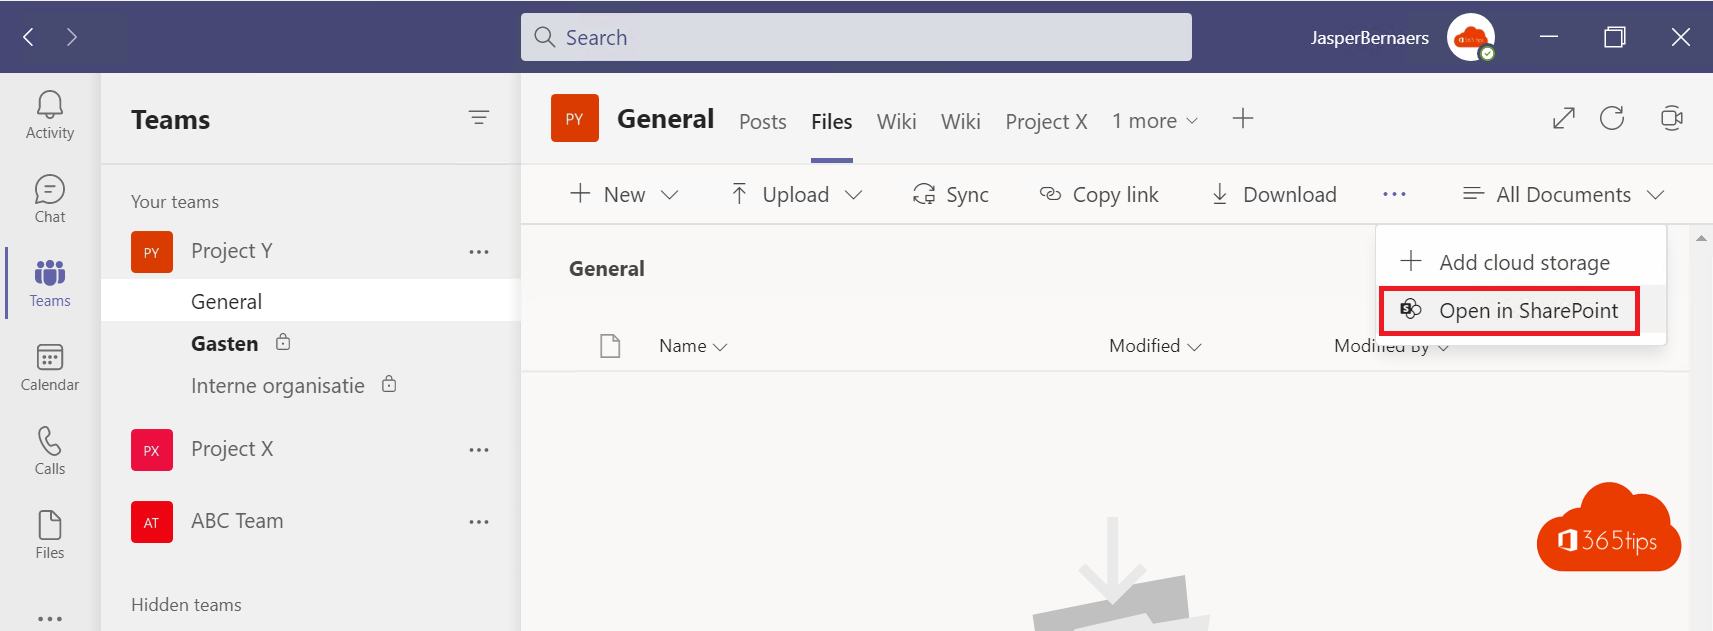Open the Project X tab

pyautogui.click(x=1046, y=122)
